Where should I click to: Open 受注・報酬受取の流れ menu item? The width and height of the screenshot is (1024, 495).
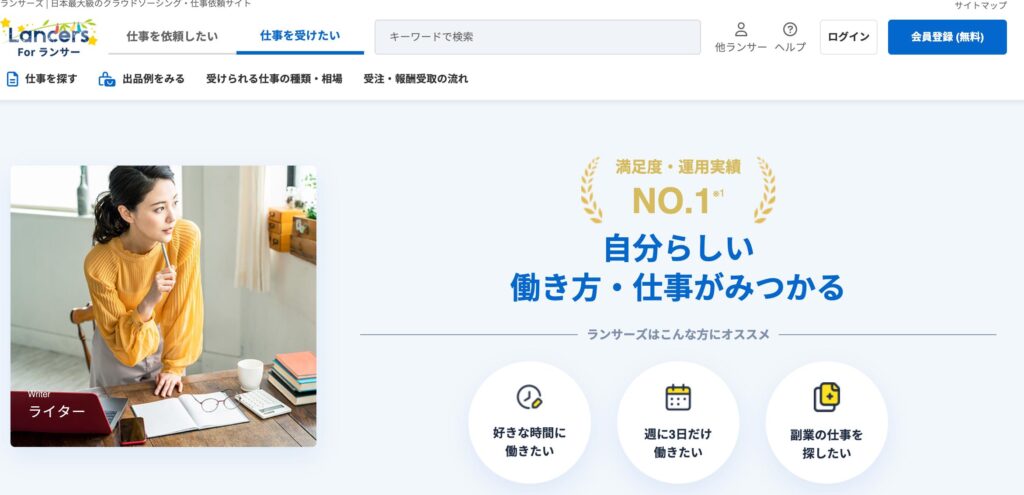(x=416, y=79)
